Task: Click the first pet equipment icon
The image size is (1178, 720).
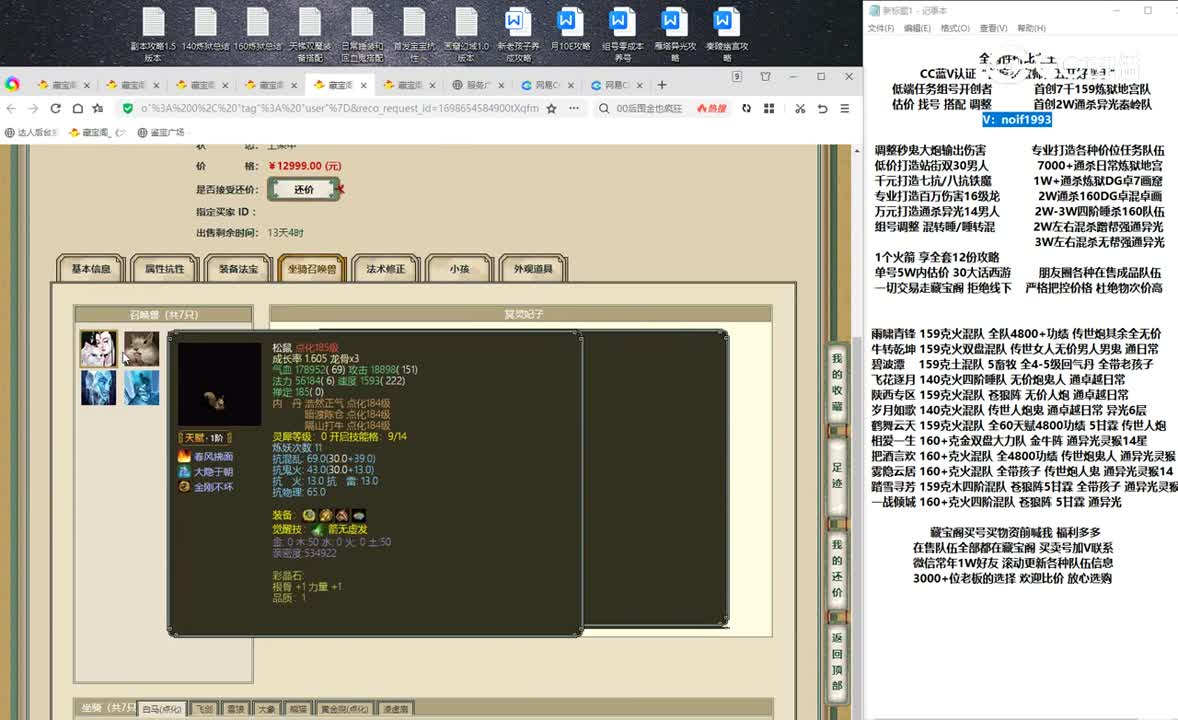Action: tap(309, 516)
